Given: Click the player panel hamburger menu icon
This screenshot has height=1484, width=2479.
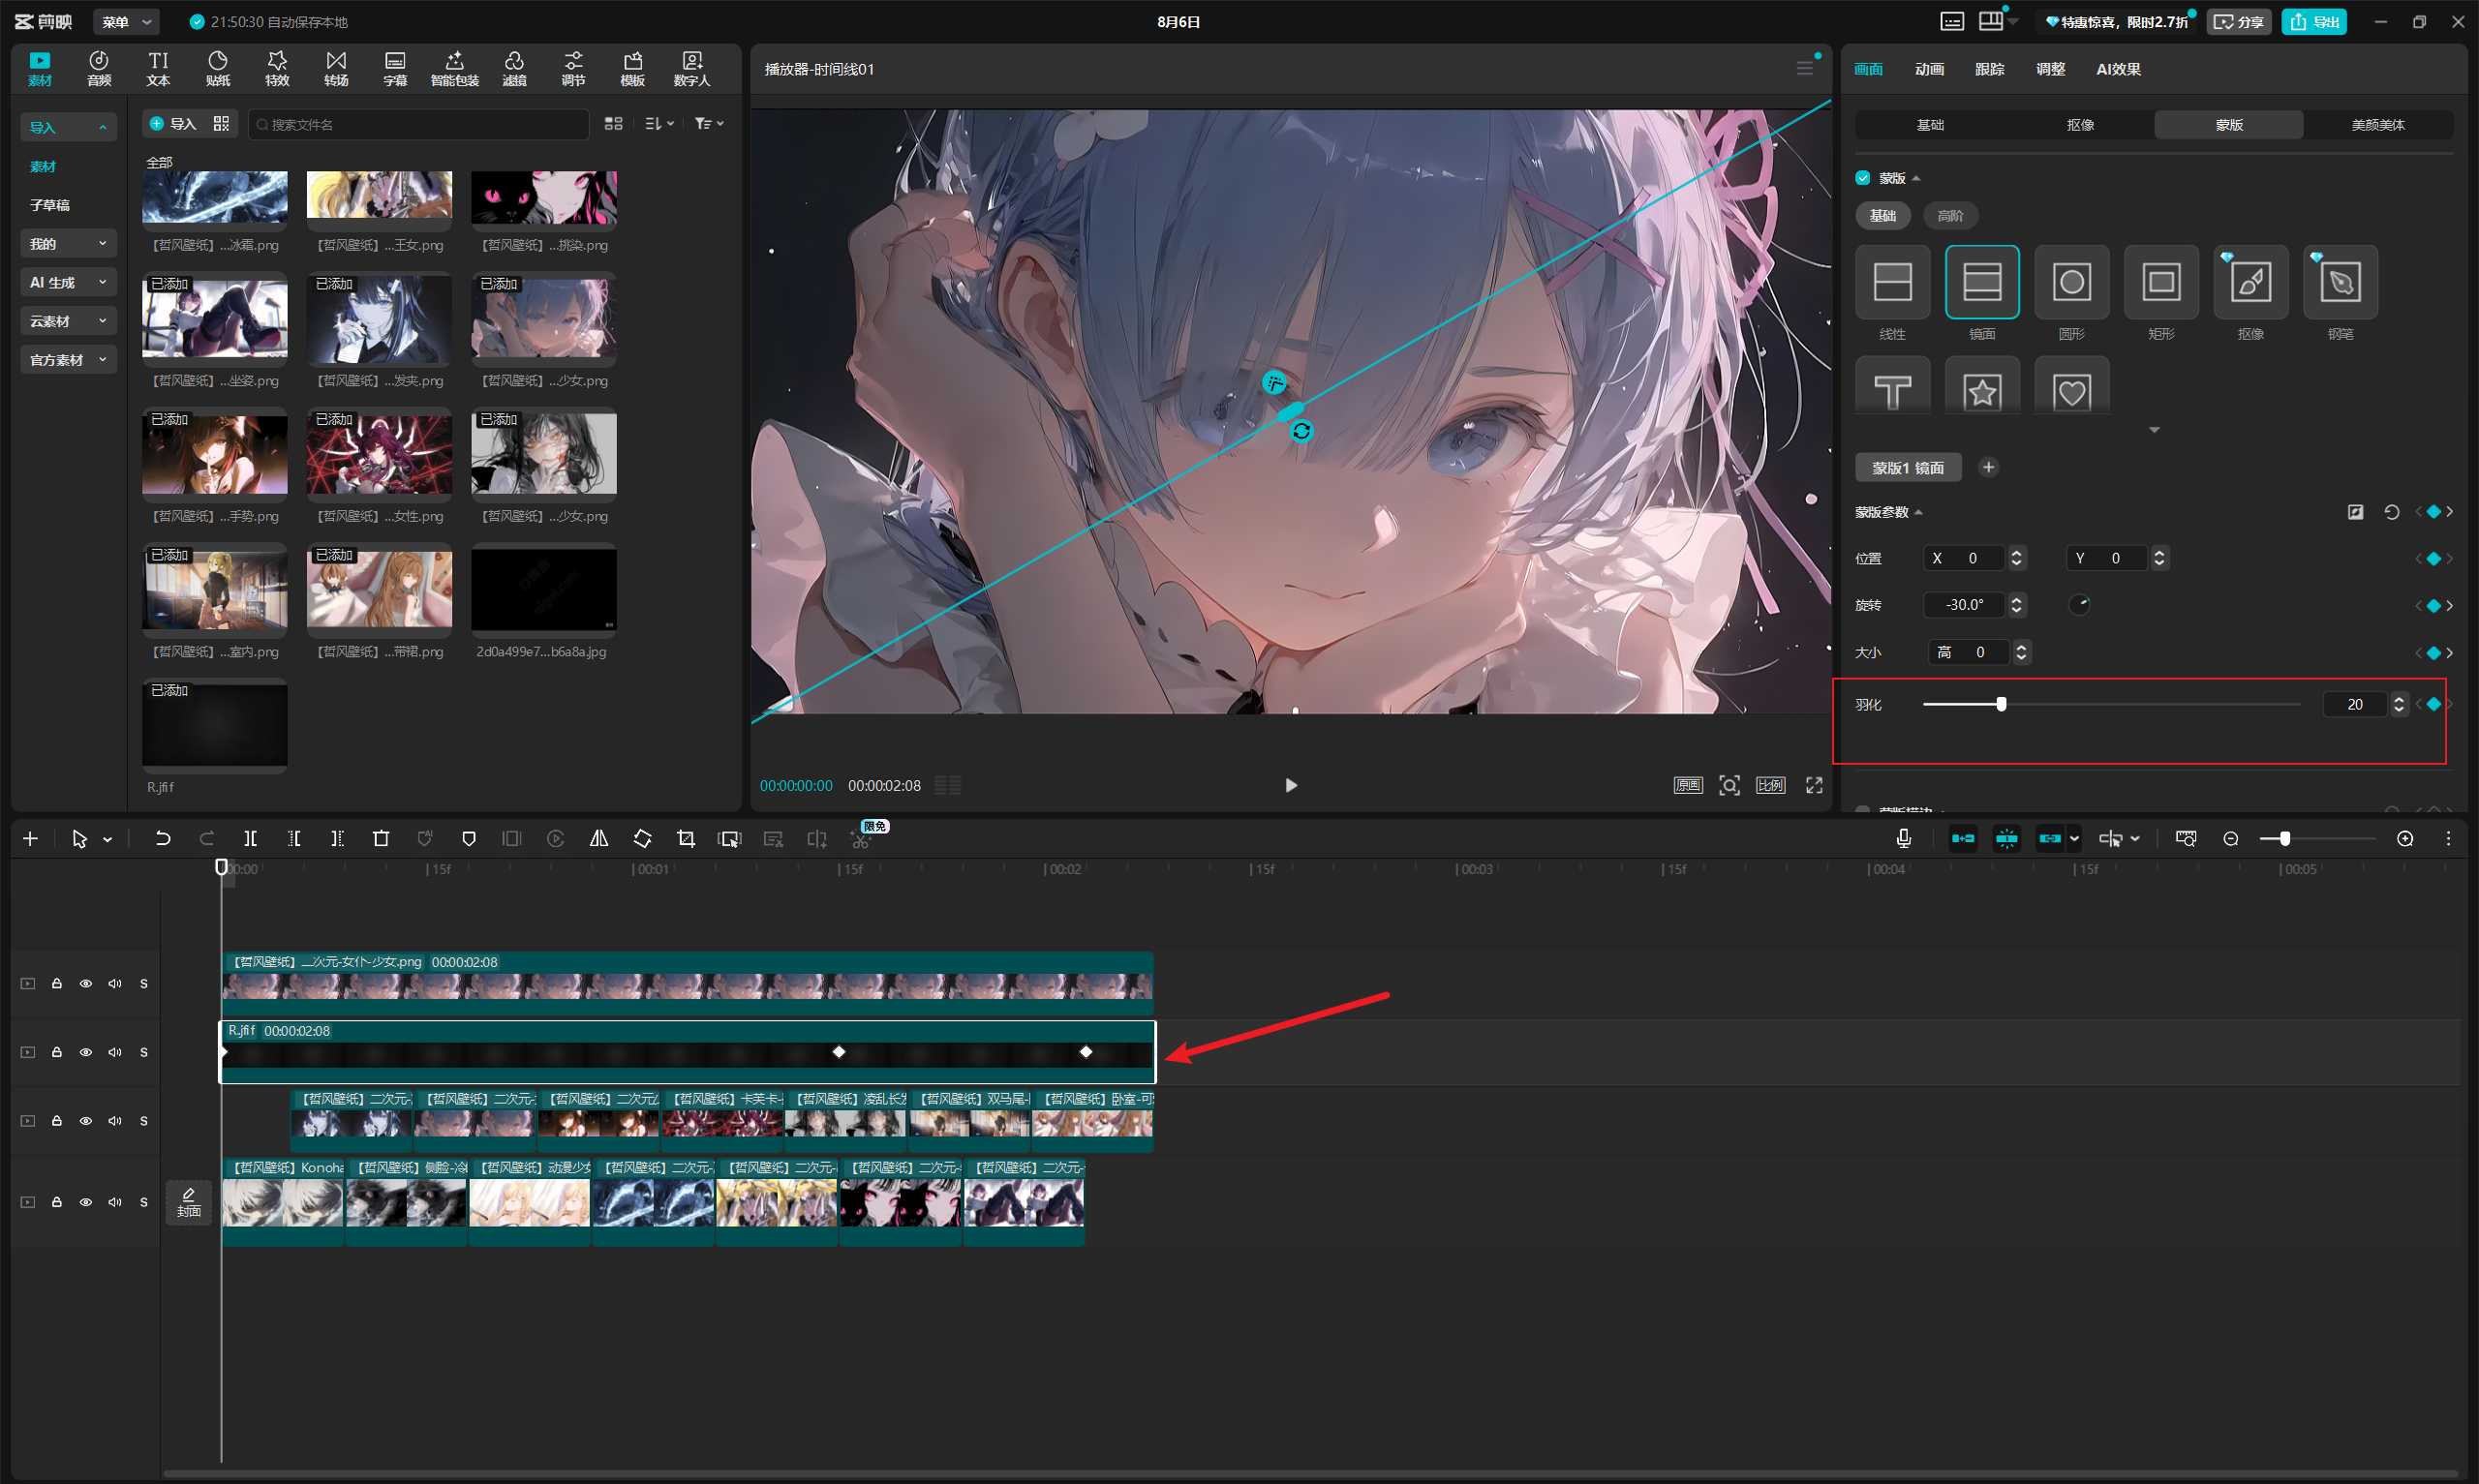Looking at the screenshot, I should click(x=1804, y=69).
